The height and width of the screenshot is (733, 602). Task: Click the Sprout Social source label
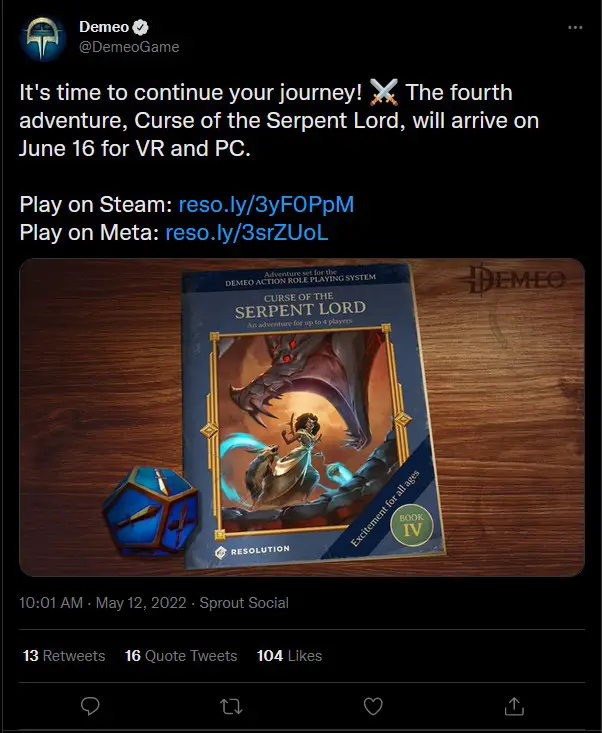click(244, 603)
